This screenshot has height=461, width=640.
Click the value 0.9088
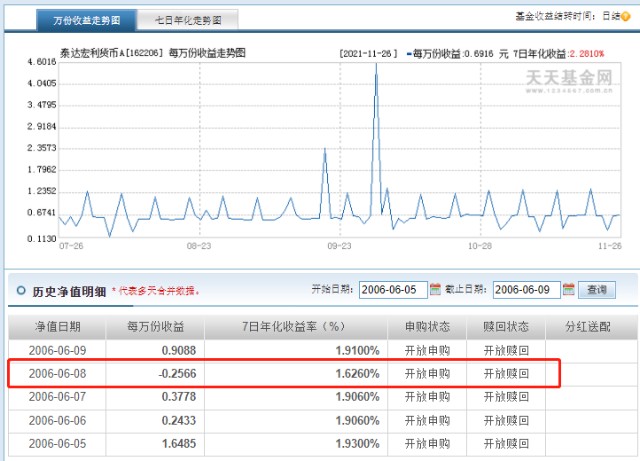179,350
